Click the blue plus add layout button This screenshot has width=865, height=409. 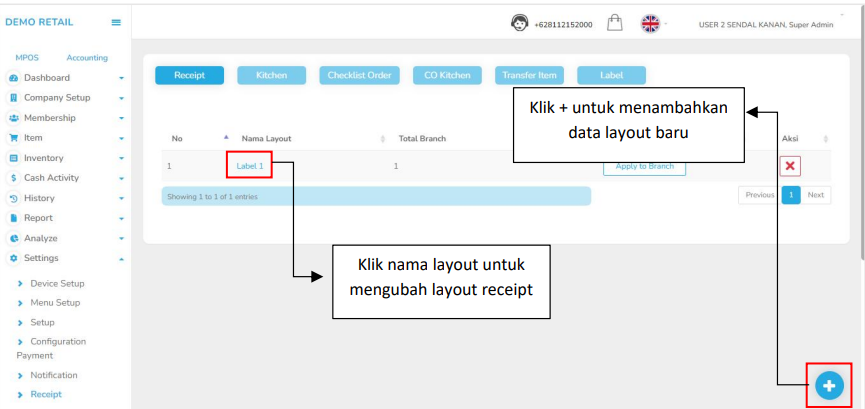coord(829,386)
